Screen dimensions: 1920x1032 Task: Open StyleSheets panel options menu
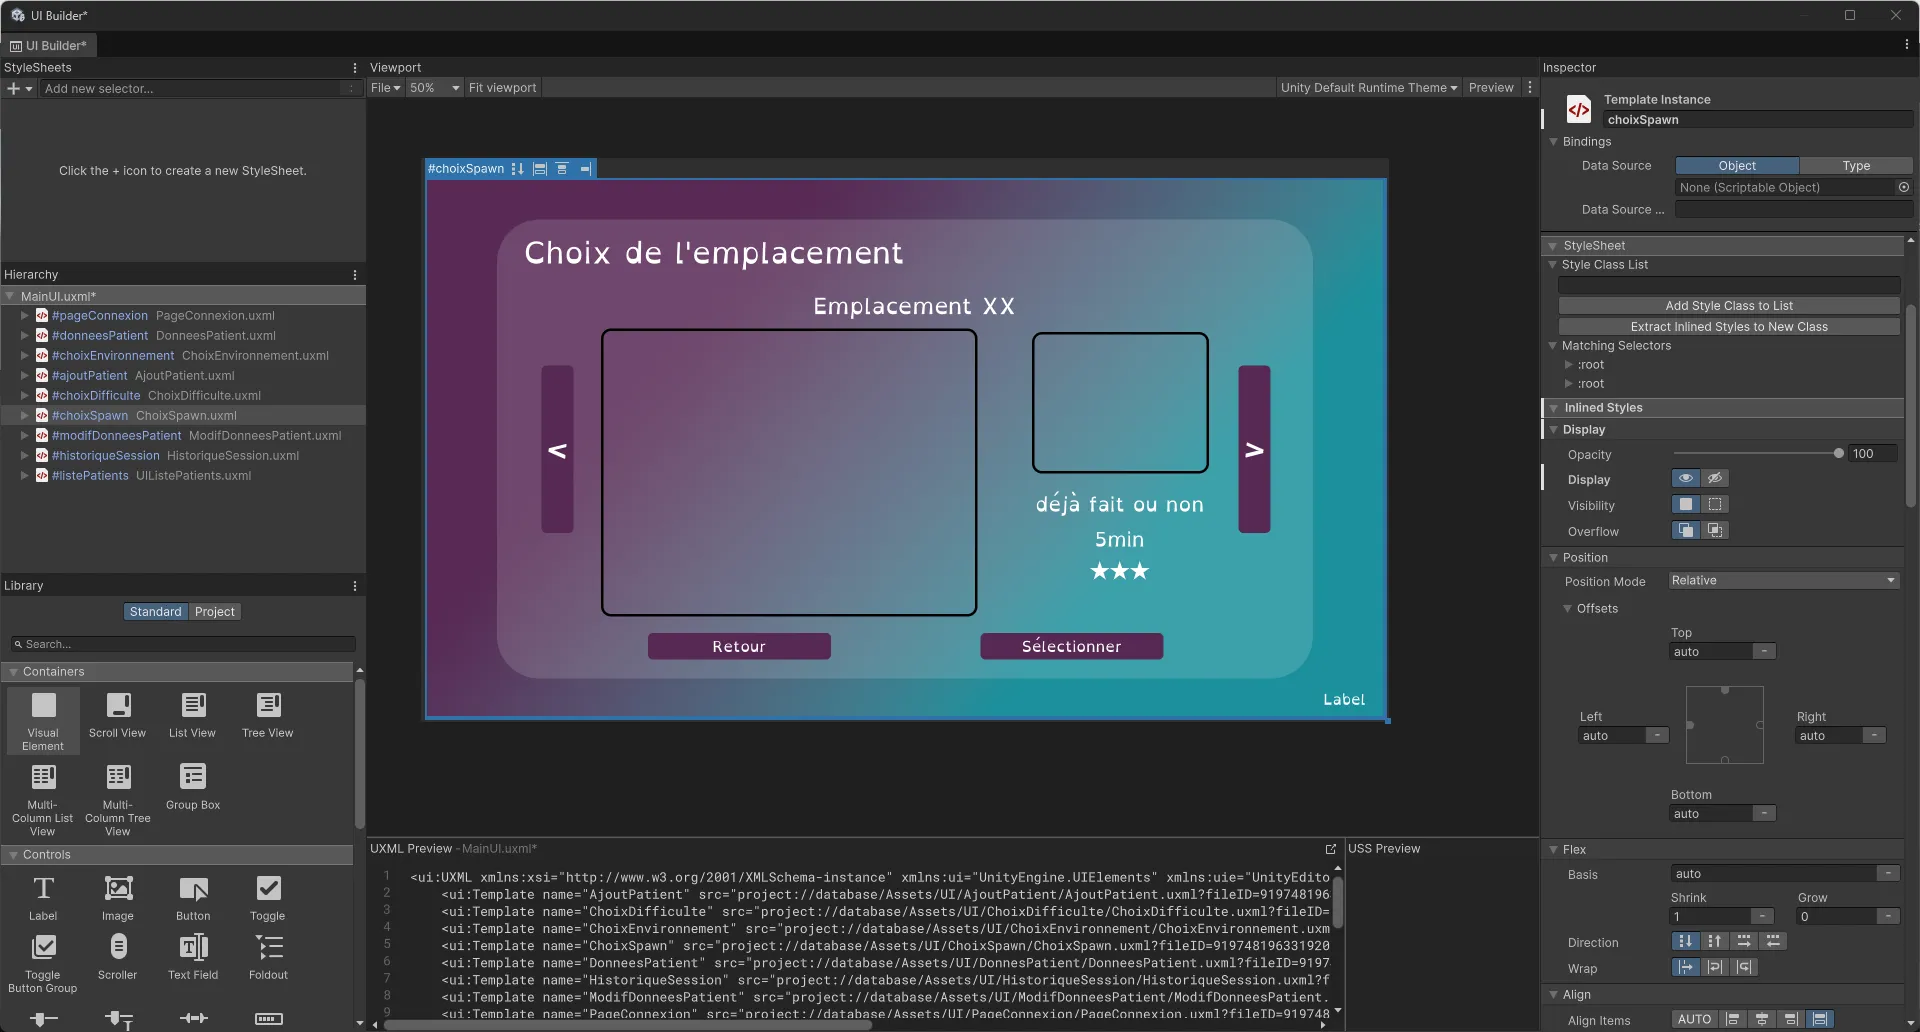[355, 68]
